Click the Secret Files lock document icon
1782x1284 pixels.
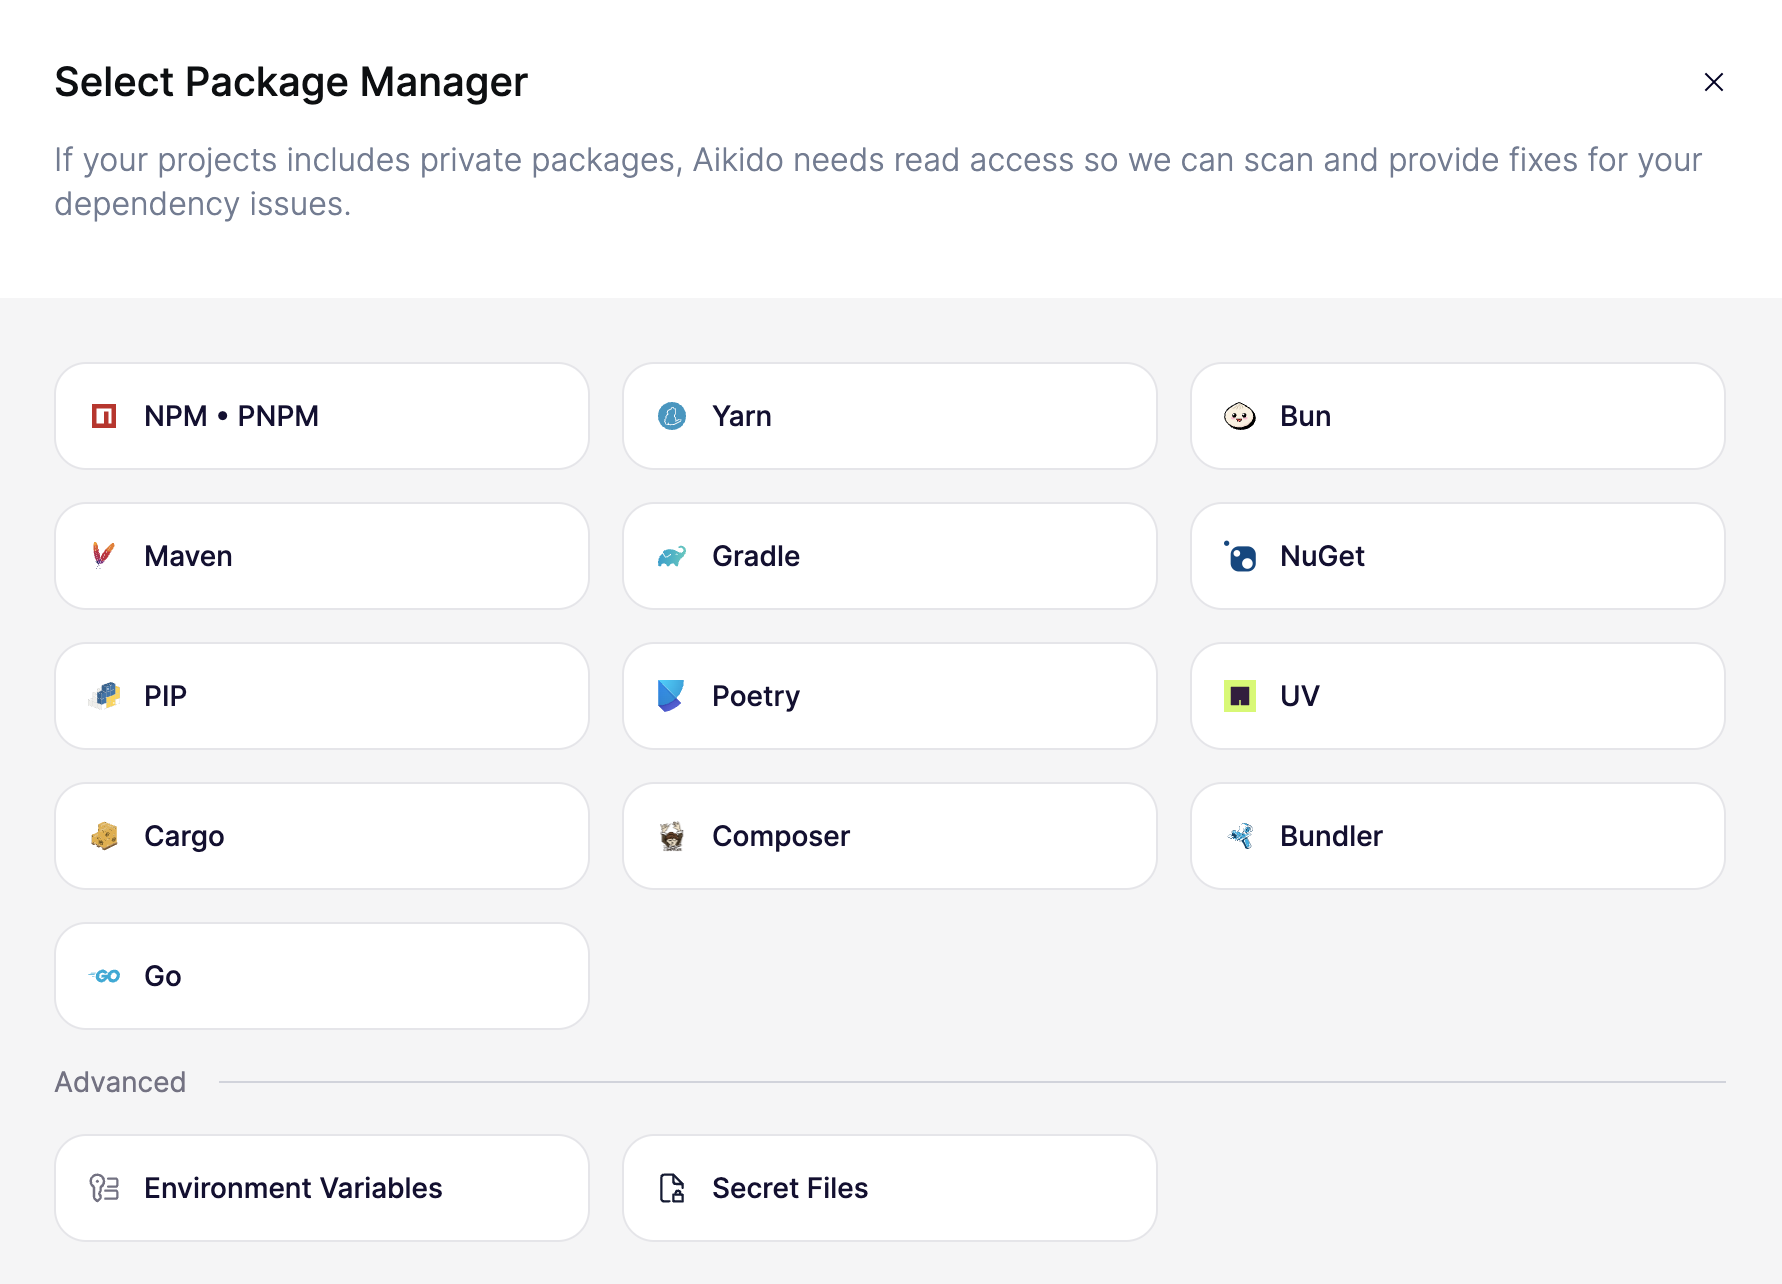(672, 1188)
